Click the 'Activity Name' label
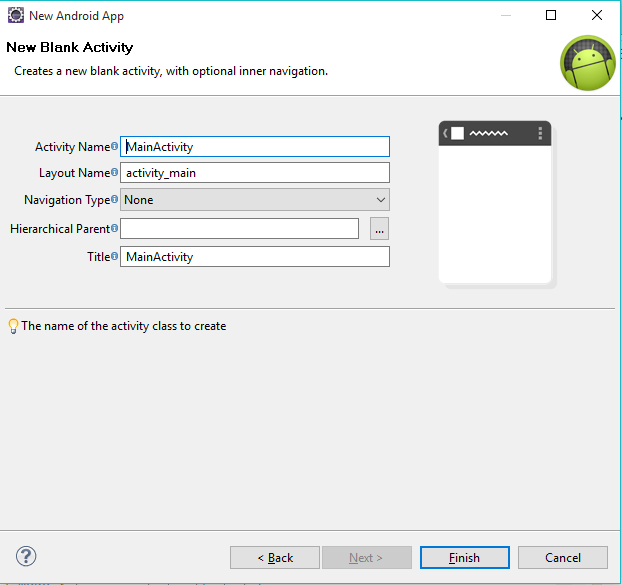Screen dimensions: 622x585 click(73, 147)
